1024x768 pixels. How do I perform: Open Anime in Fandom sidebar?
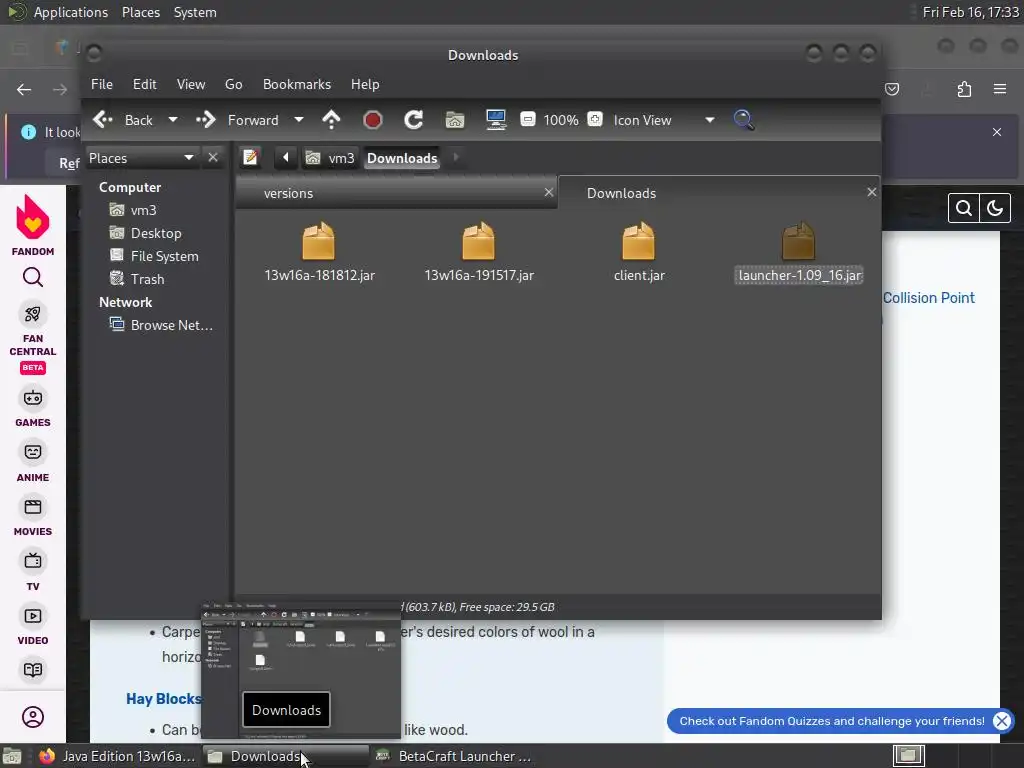tap(33, 462)
